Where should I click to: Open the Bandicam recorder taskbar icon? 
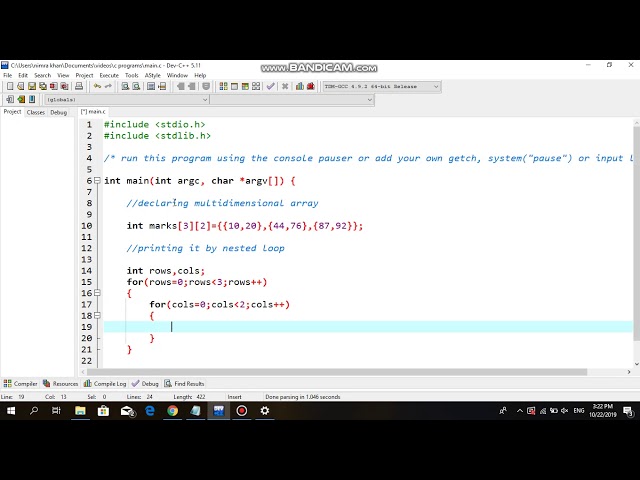pyautogui.click(x=242, y=411)
